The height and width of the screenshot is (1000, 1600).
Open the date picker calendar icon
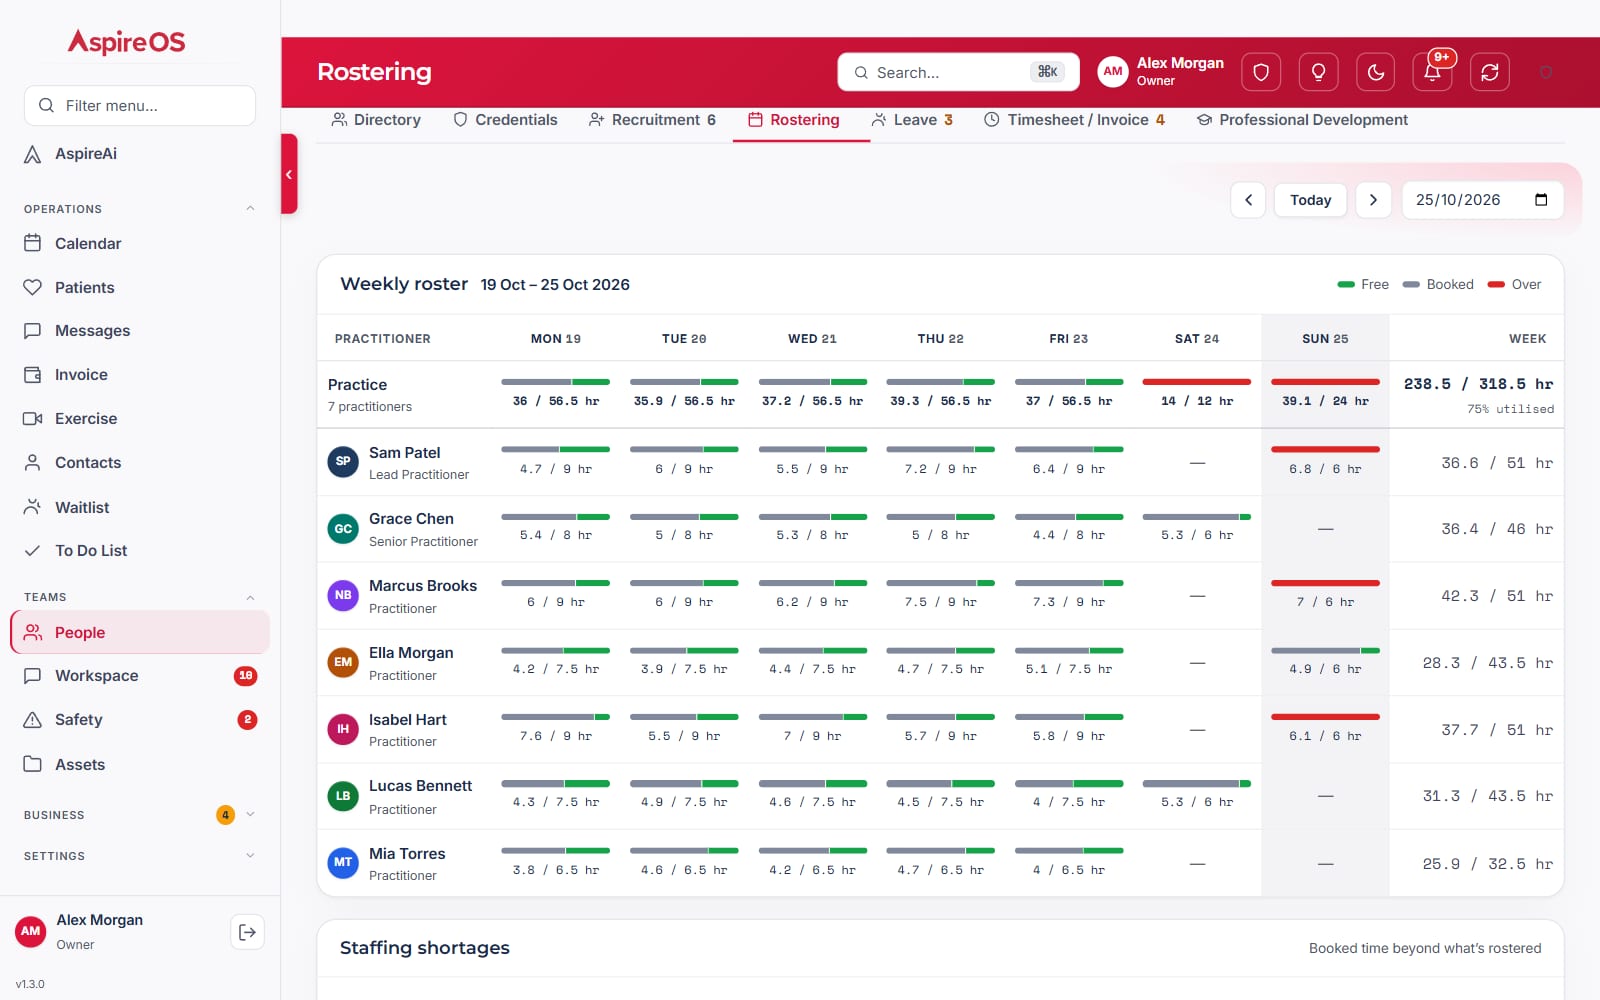1541,200
